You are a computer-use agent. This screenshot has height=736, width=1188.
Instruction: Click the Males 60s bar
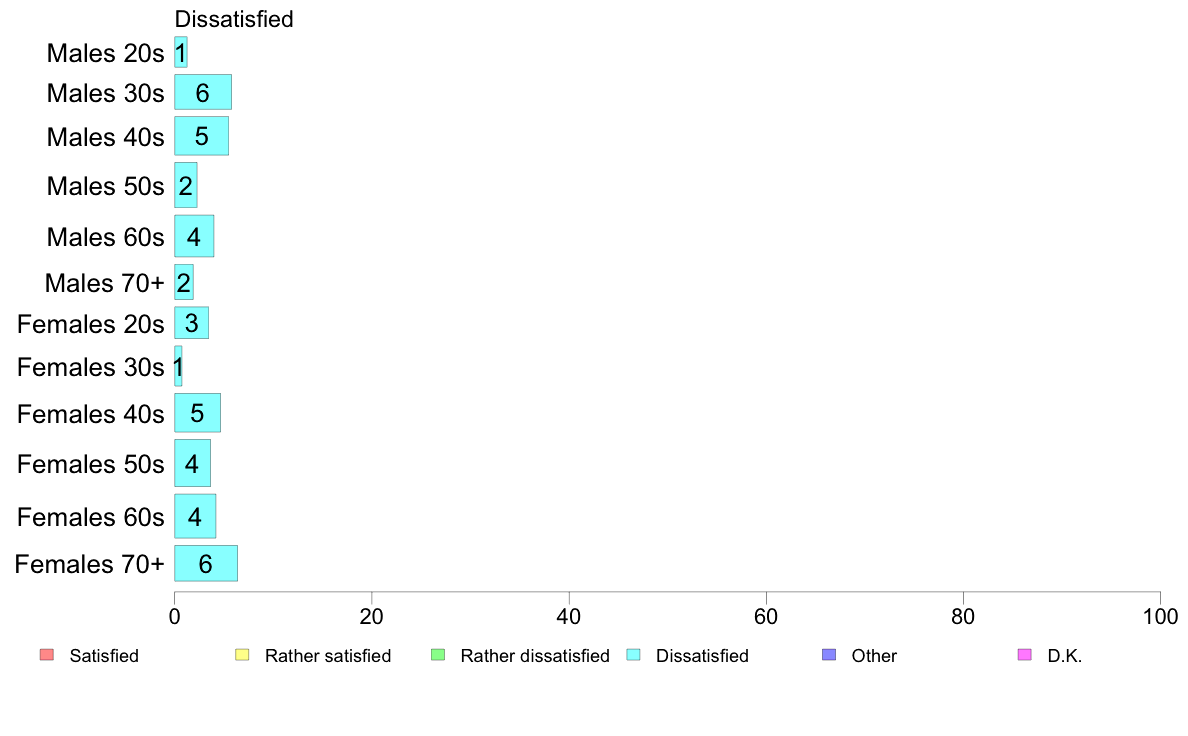(194, 236)
